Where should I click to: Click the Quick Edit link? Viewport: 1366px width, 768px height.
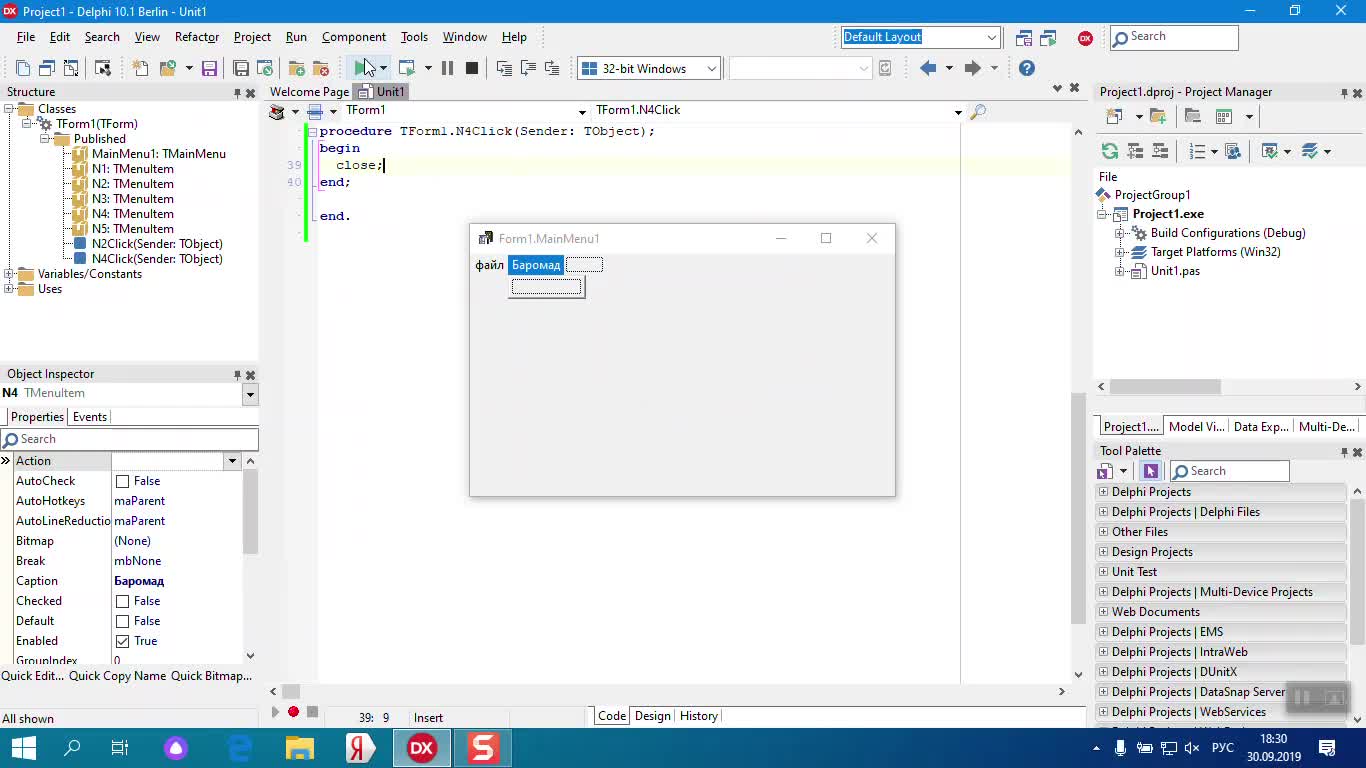(x=32, y=676)
